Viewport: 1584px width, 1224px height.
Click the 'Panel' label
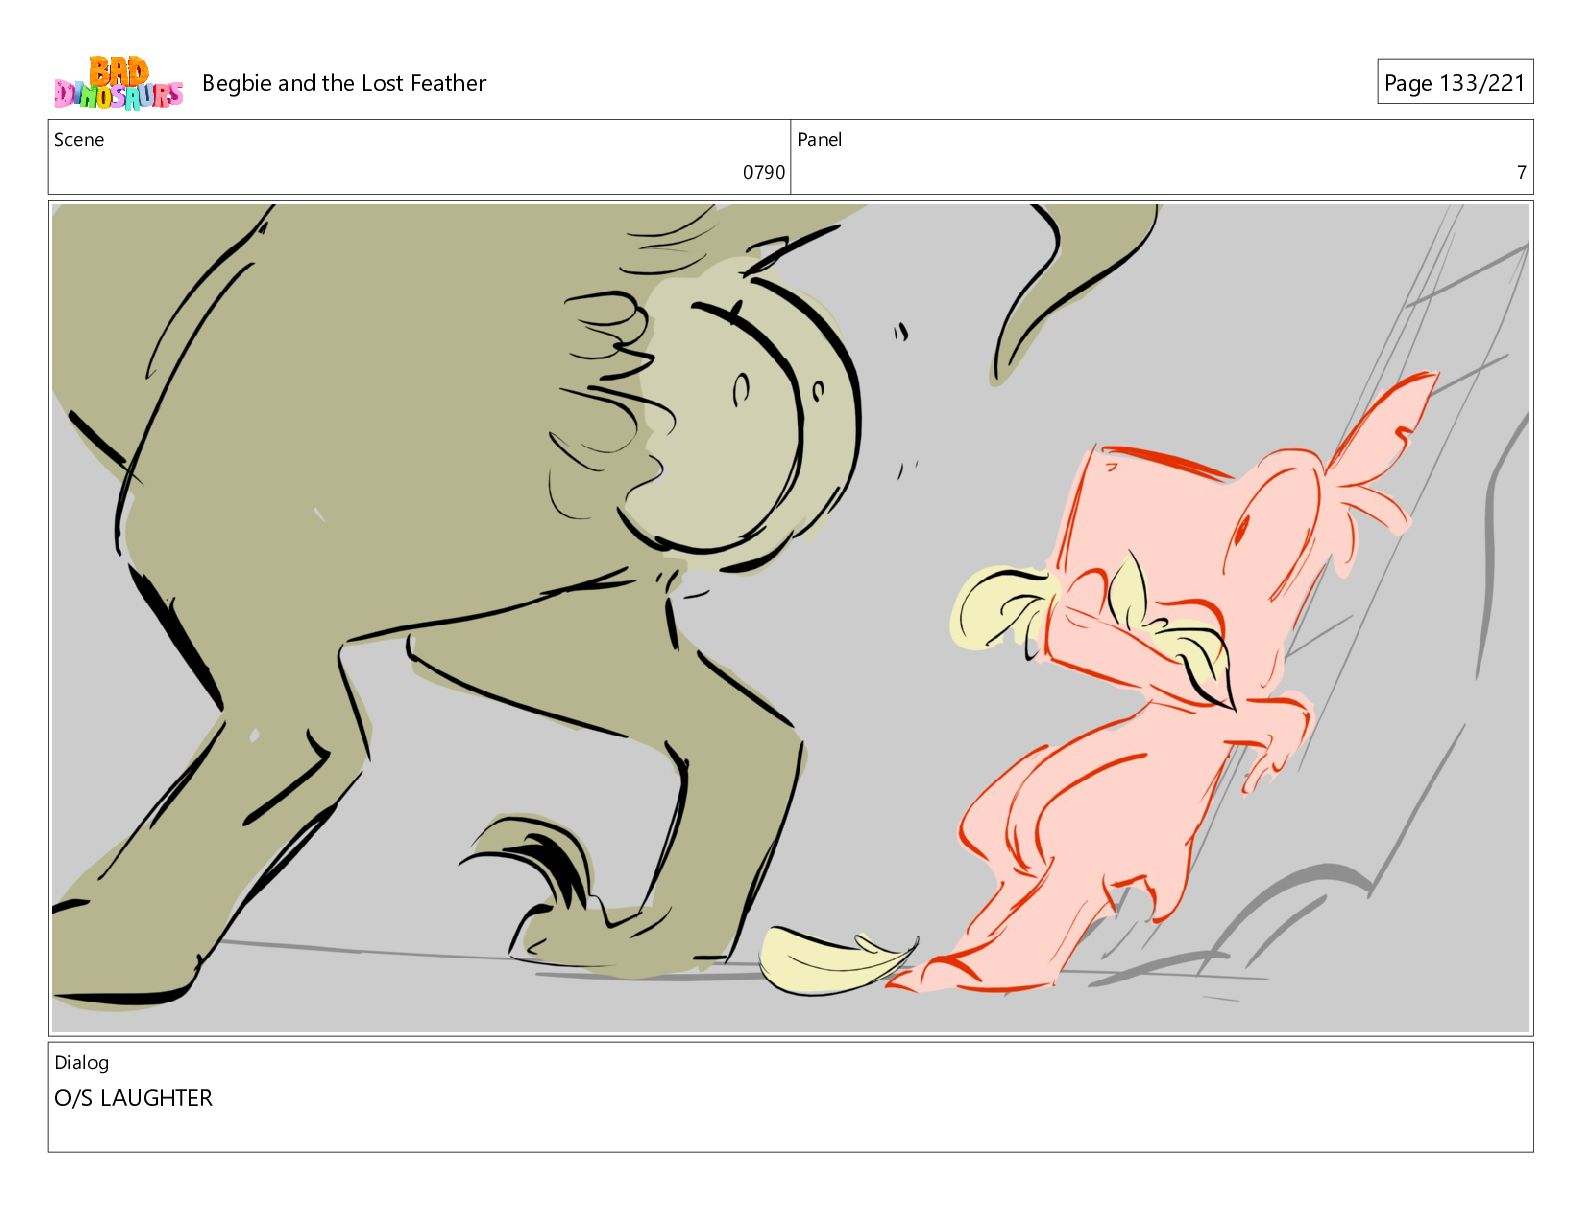[819, 140]
